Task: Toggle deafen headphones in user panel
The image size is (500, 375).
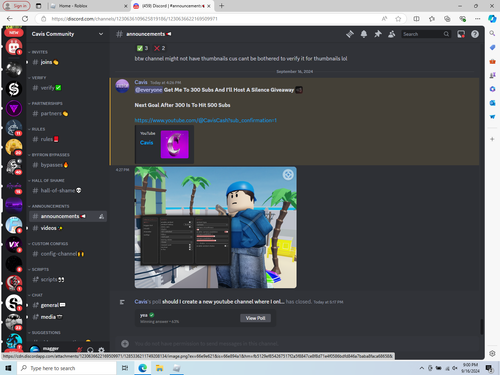Action: (90, 350)
